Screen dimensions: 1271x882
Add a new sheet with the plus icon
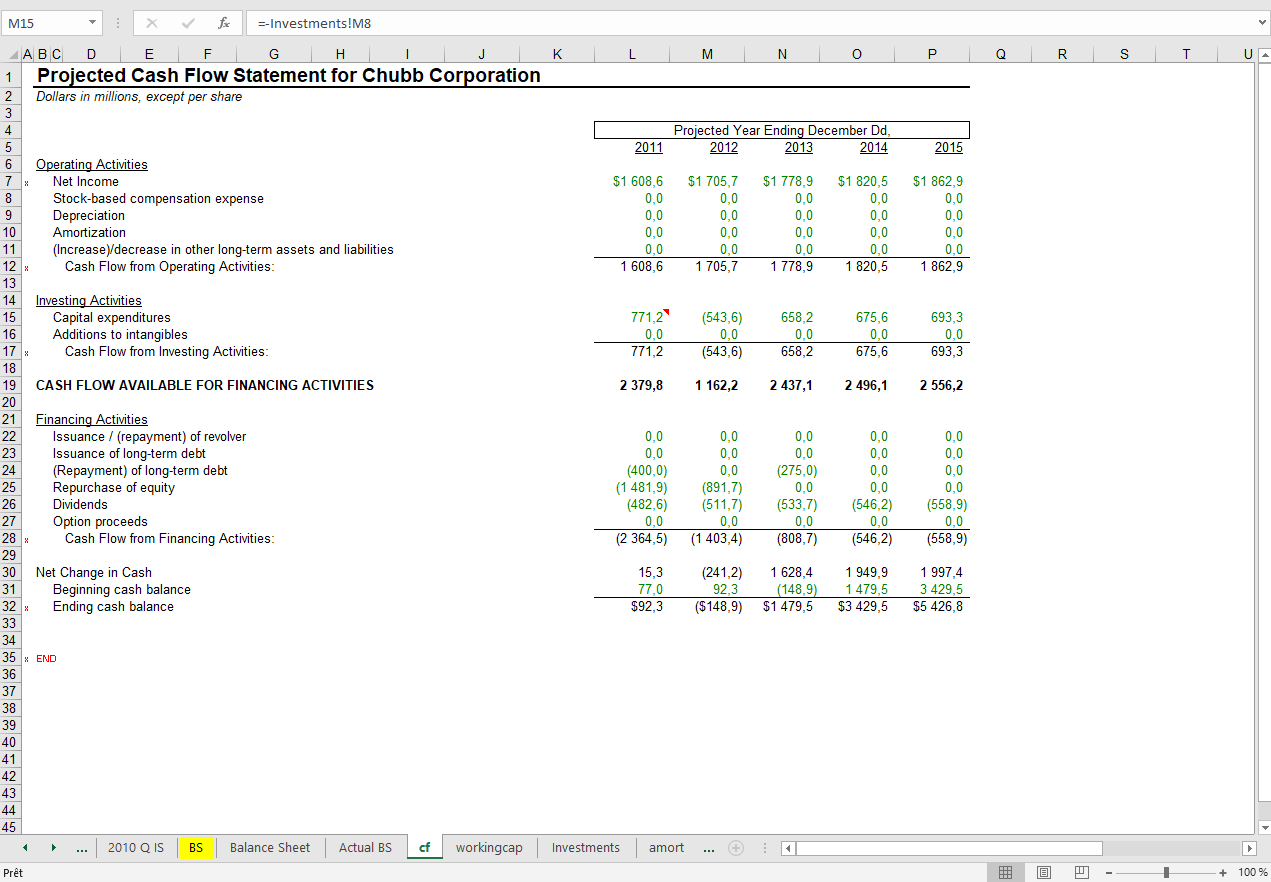[x=736, y=847]
